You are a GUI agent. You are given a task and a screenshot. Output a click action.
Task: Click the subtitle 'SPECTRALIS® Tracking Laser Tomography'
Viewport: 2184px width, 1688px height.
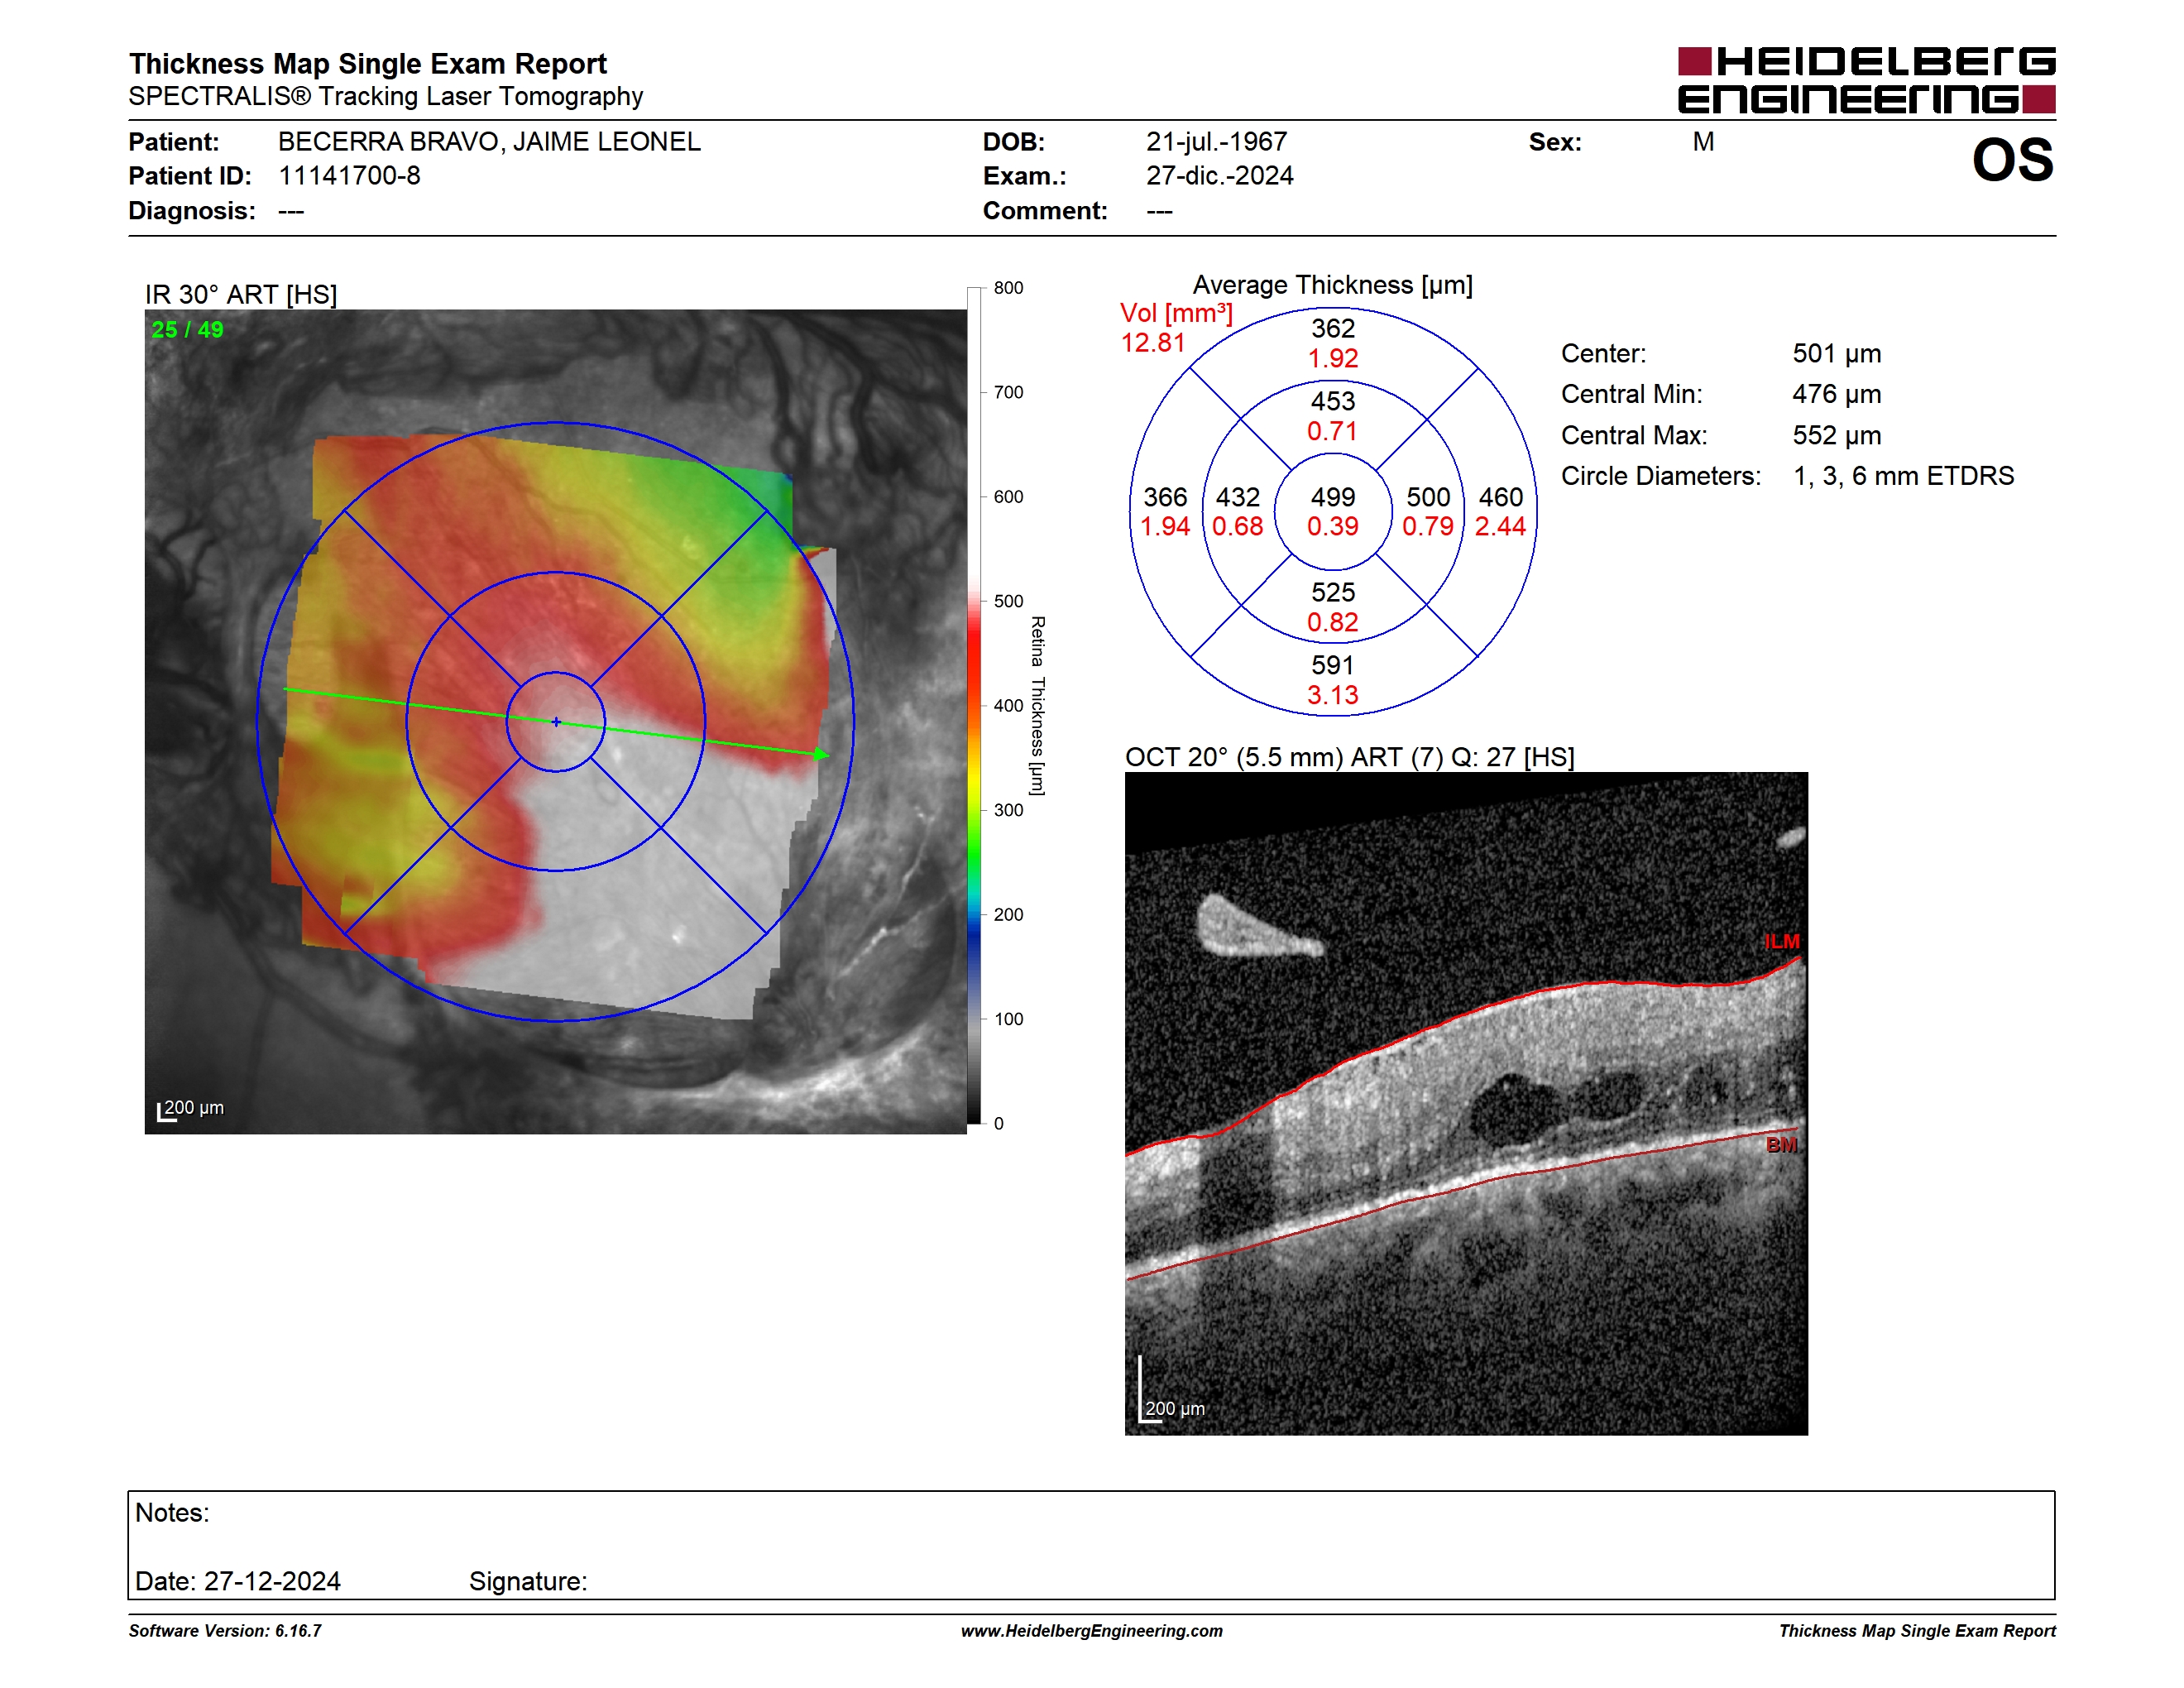point(385,97)
